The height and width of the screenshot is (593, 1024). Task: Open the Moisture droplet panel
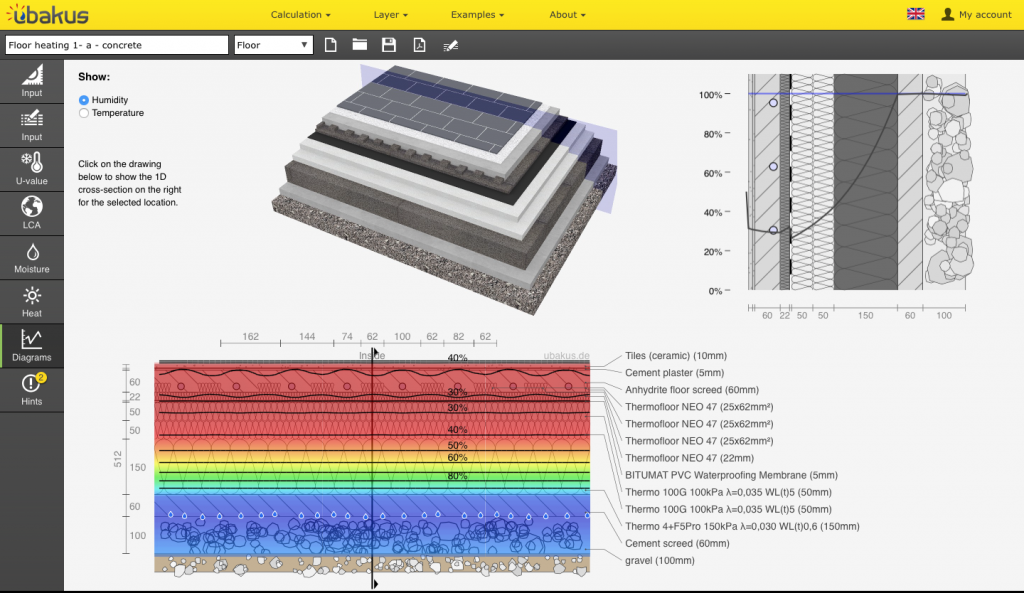point(31,256)
